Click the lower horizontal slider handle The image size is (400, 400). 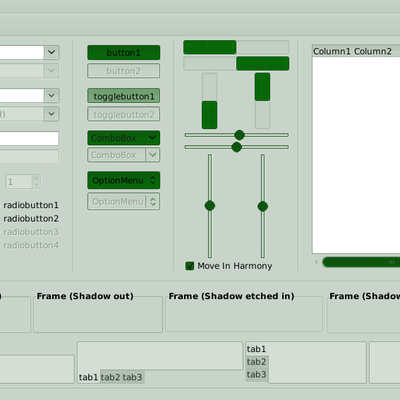[237, 147]
